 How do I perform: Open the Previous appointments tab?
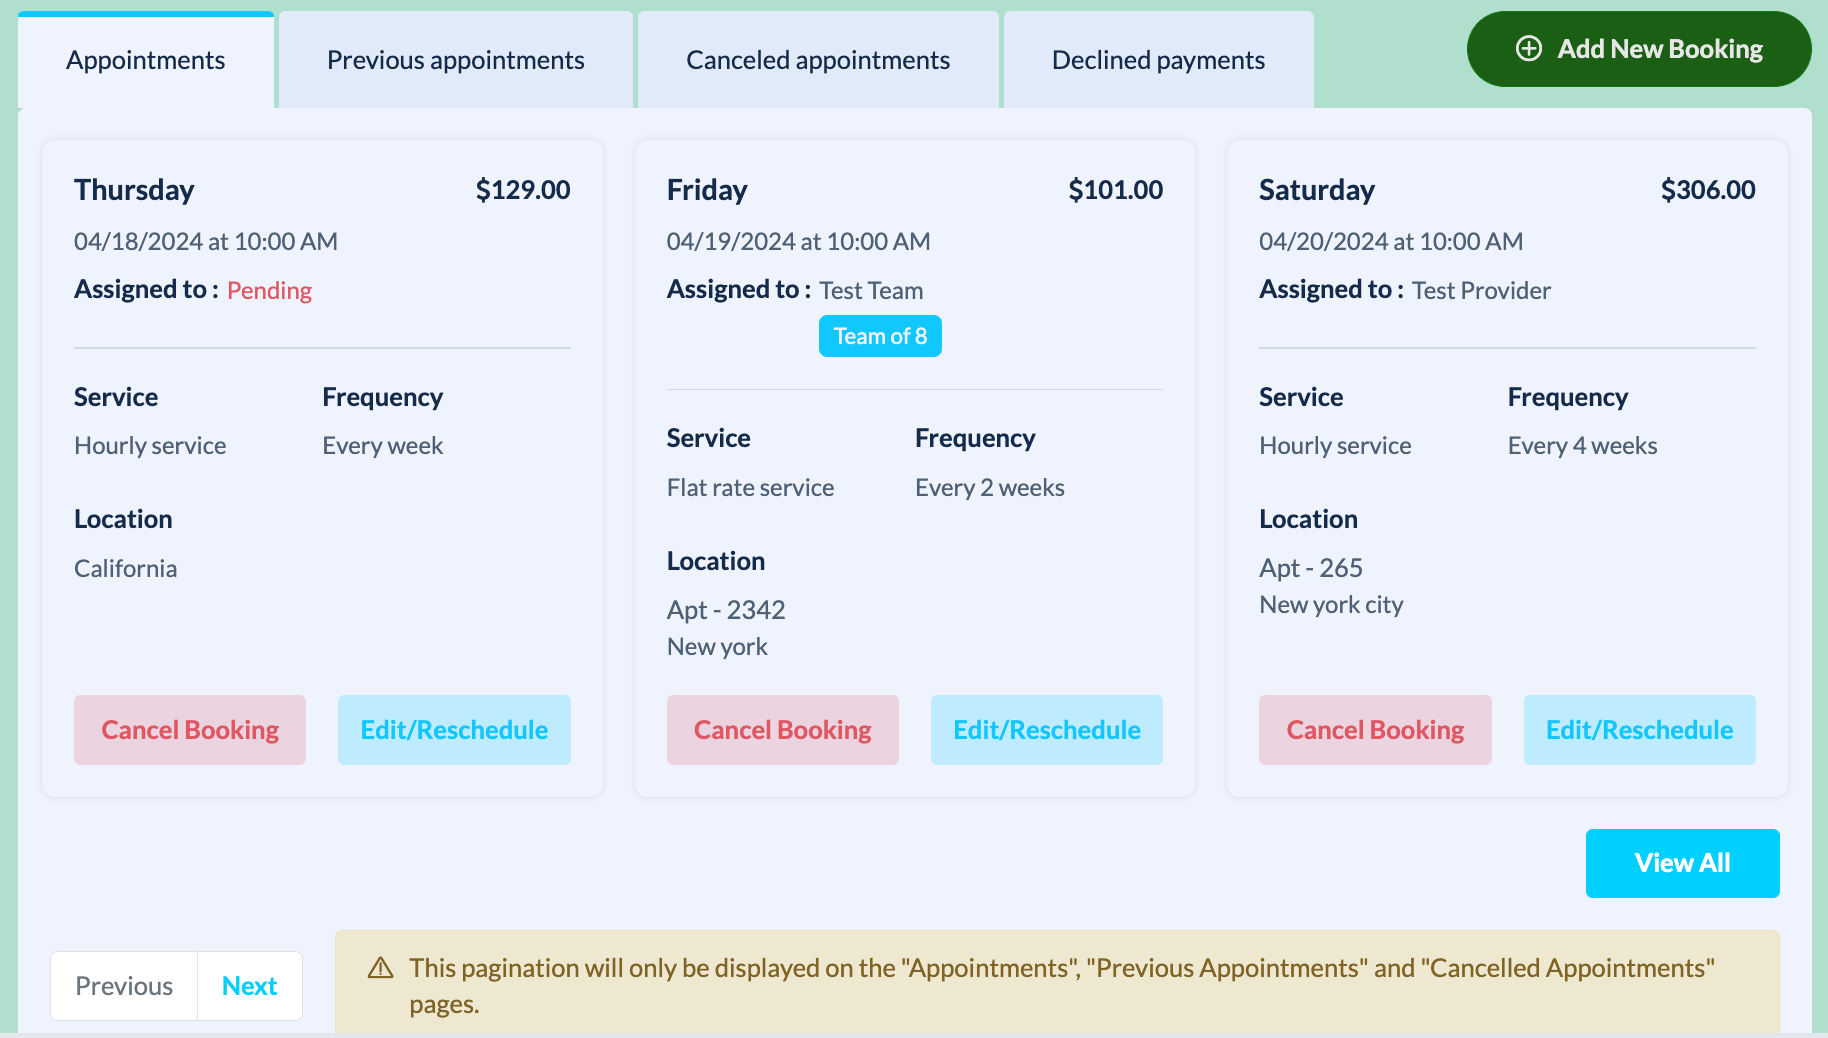pos(456,60)
